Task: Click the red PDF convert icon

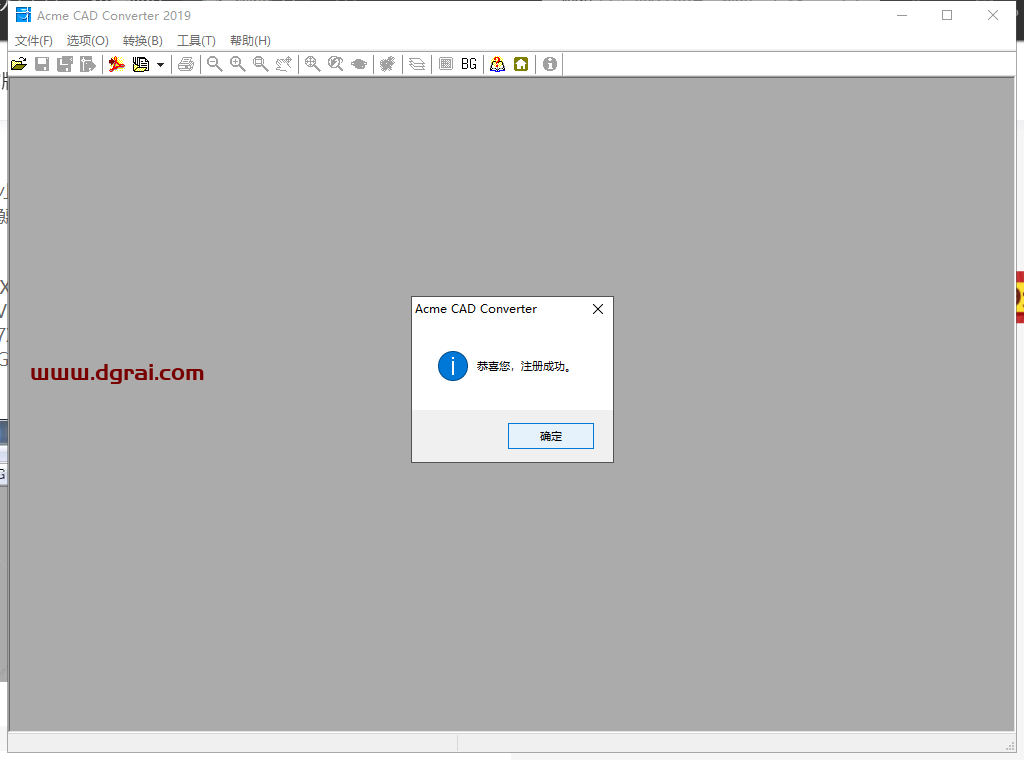Action: pyautogui.click(x=117, y=64)
